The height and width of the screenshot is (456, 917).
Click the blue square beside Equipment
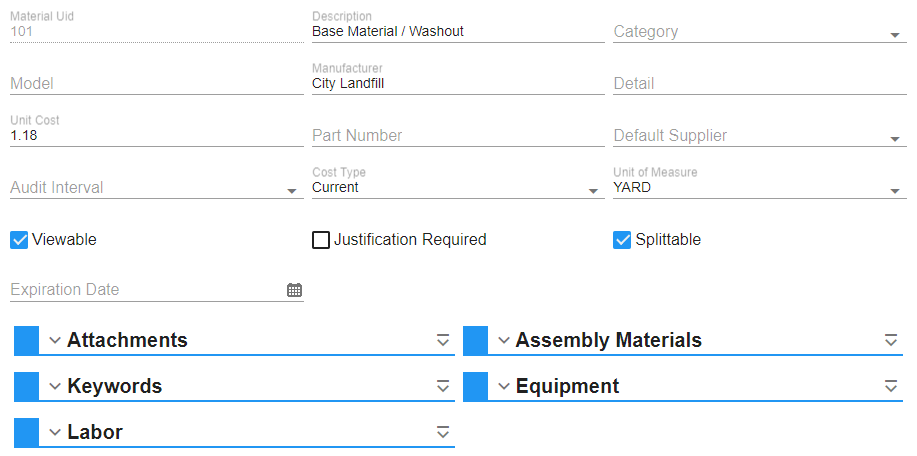coord(475,386)
